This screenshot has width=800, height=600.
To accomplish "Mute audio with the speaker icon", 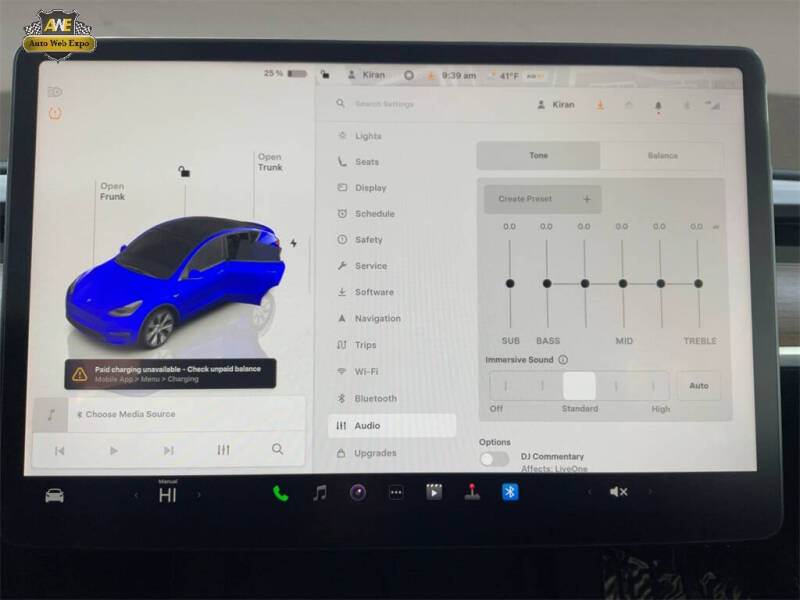I will (616, 491).
